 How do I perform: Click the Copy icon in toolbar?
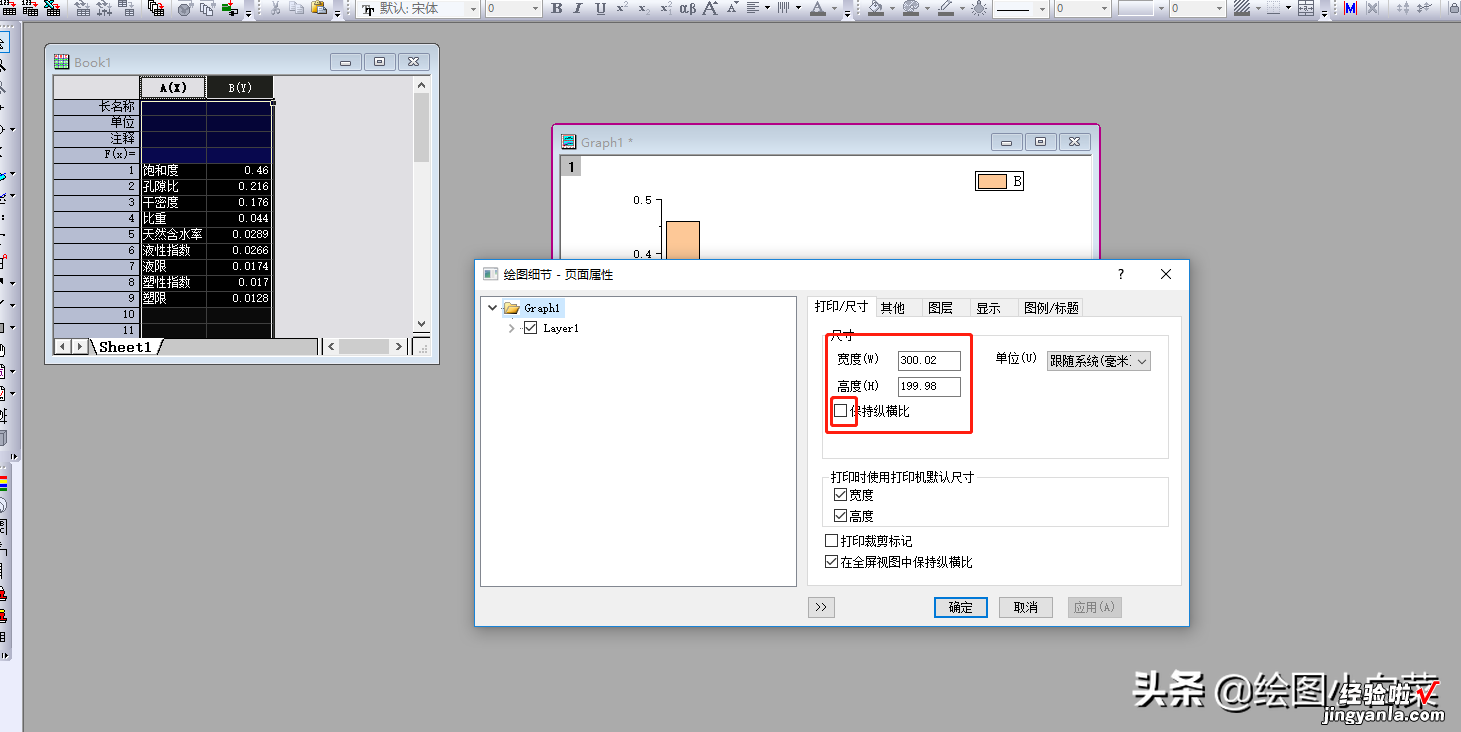pyautogui.click(x=297, y=8)
